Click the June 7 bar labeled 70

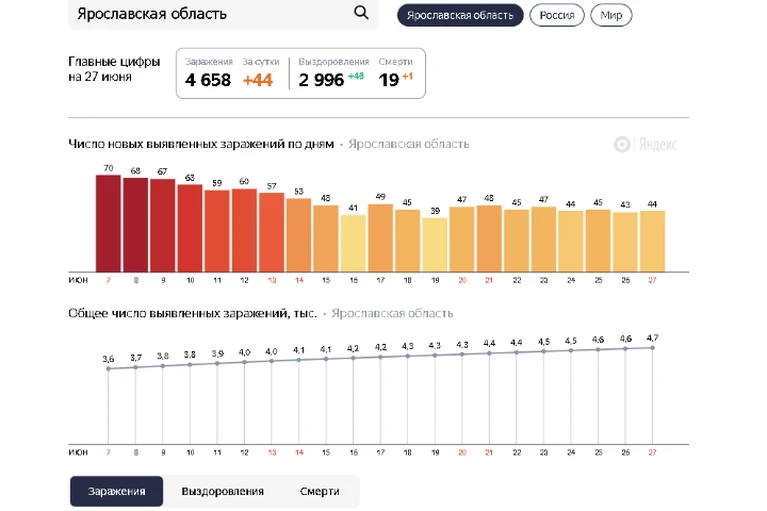tap(108, 223)
